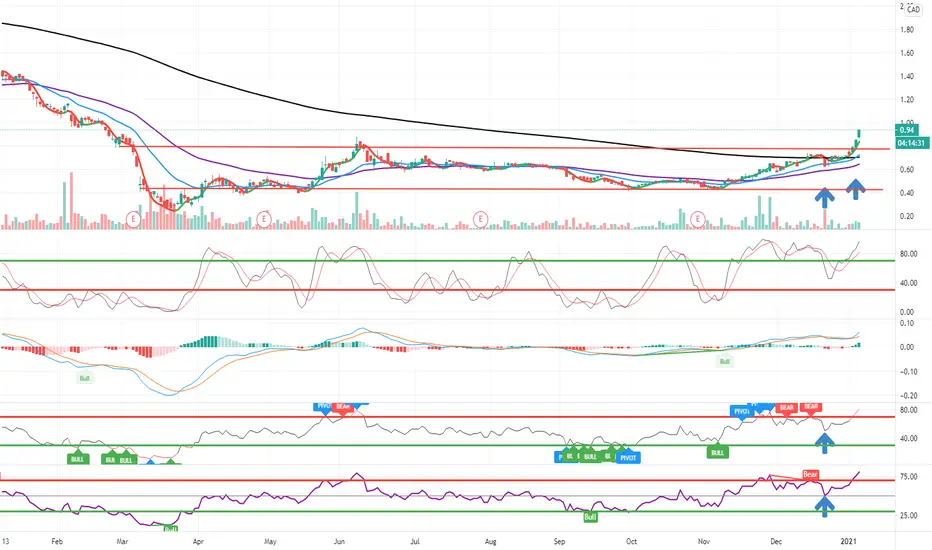Click the earnings E marker in late July
The width and height of the screenshot is (932, 550).
point(480,219)
